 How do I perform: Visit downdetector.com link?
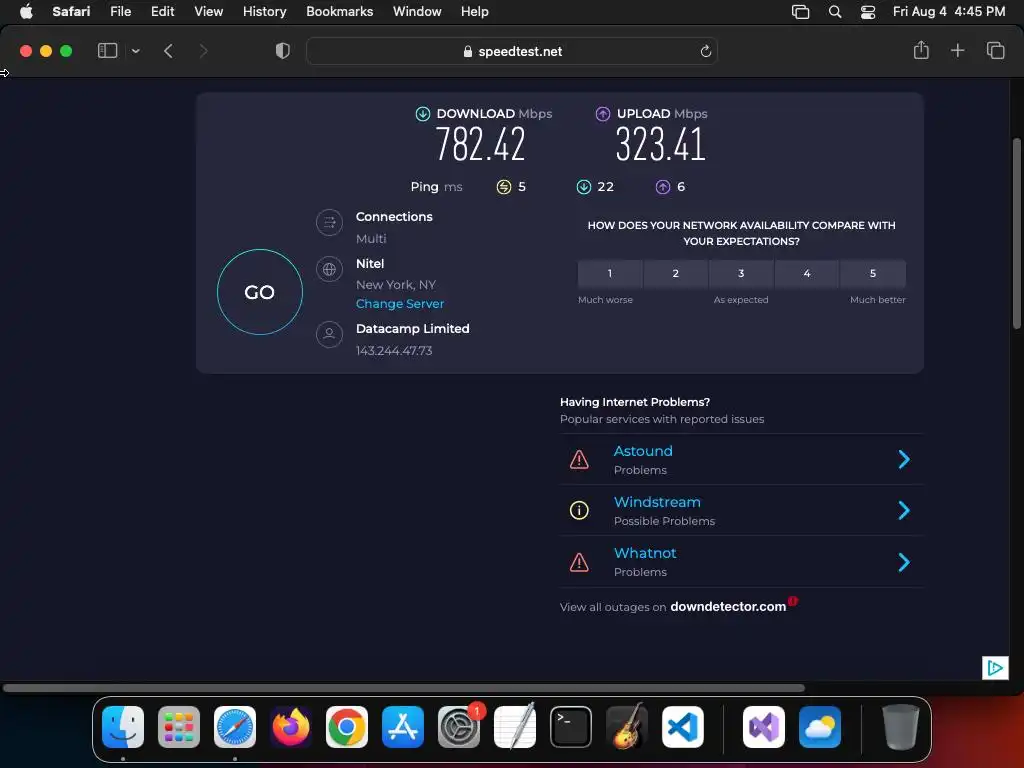(728, 607)
